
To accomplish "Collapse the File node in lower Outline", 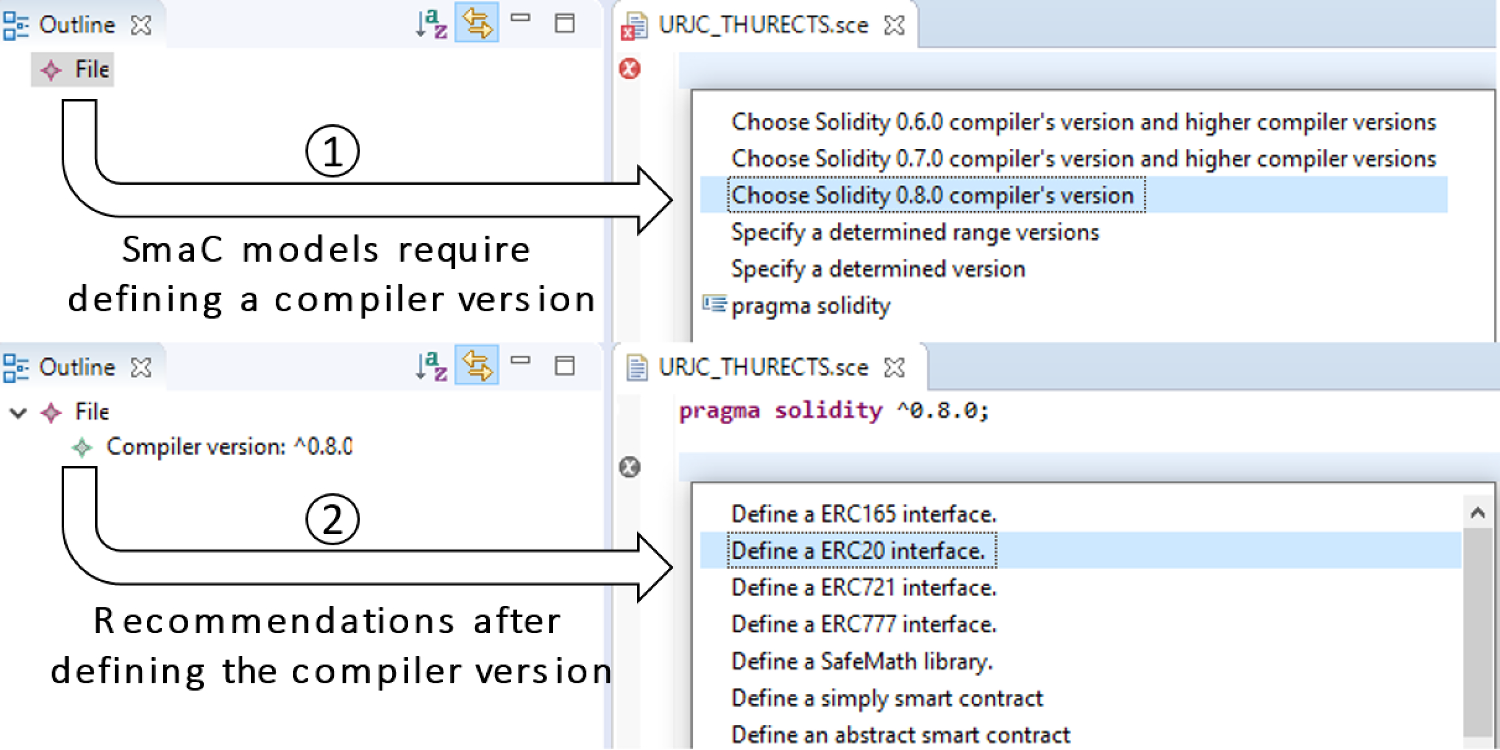I will click(17, 412).
